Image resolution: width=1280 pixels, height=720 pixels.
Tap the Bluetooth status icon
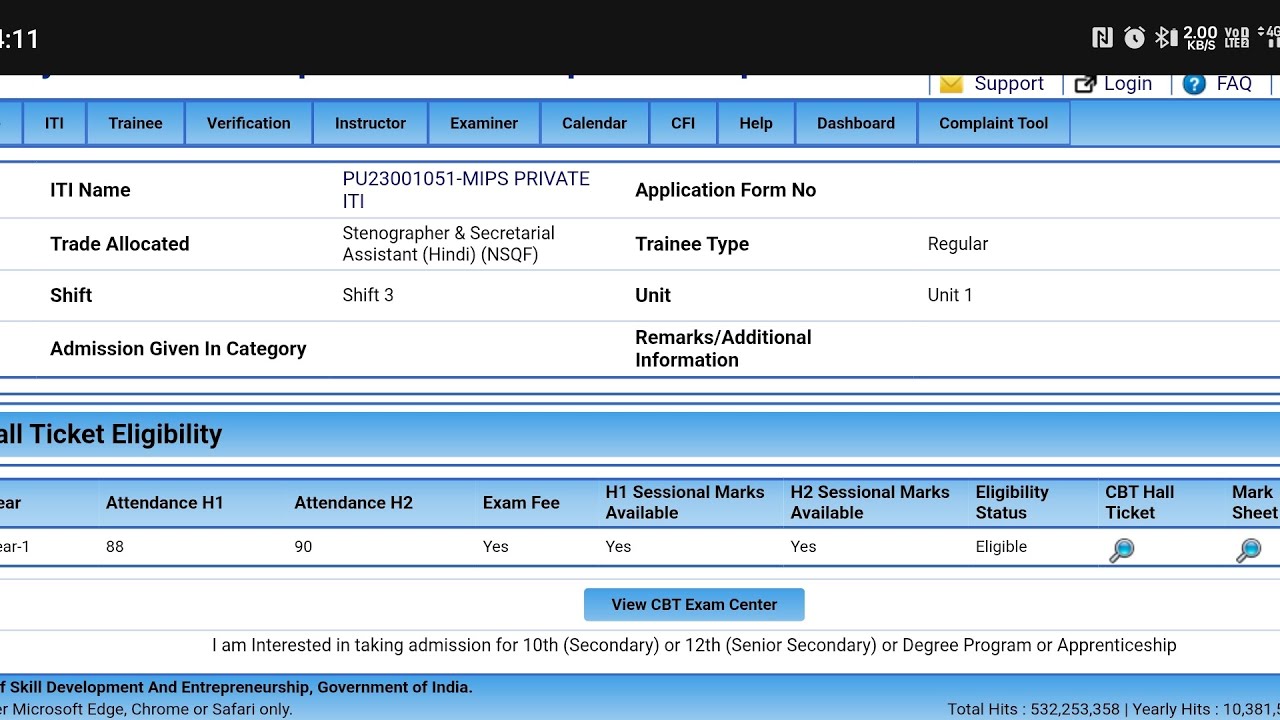pyautogui.click(x=1165, y=38)
